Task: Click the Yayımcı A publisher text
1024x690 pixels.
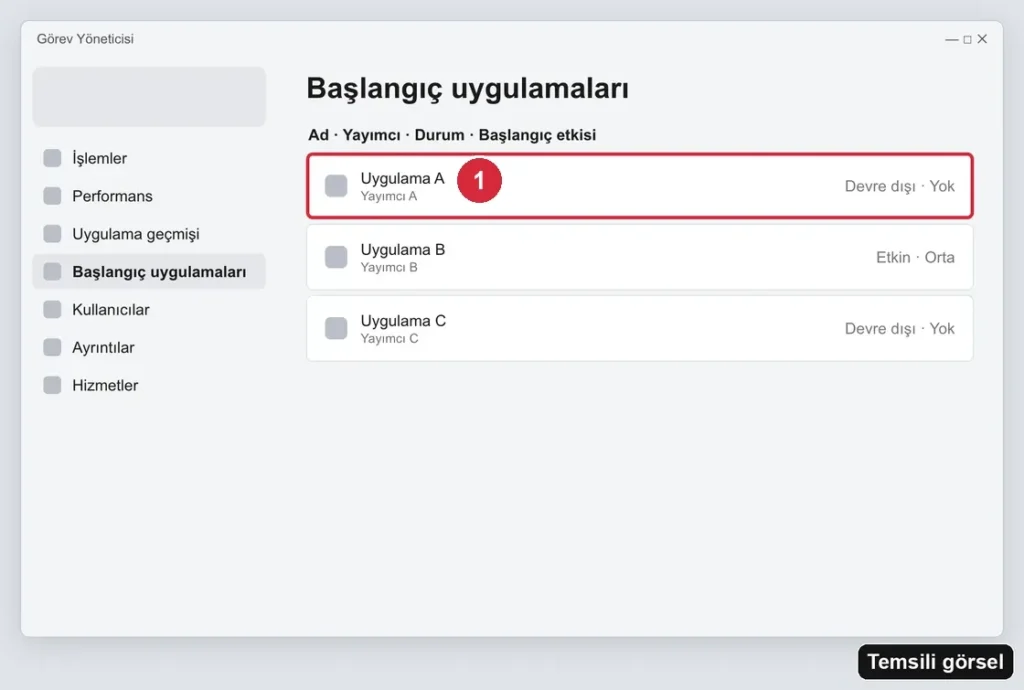Action: 389,196
